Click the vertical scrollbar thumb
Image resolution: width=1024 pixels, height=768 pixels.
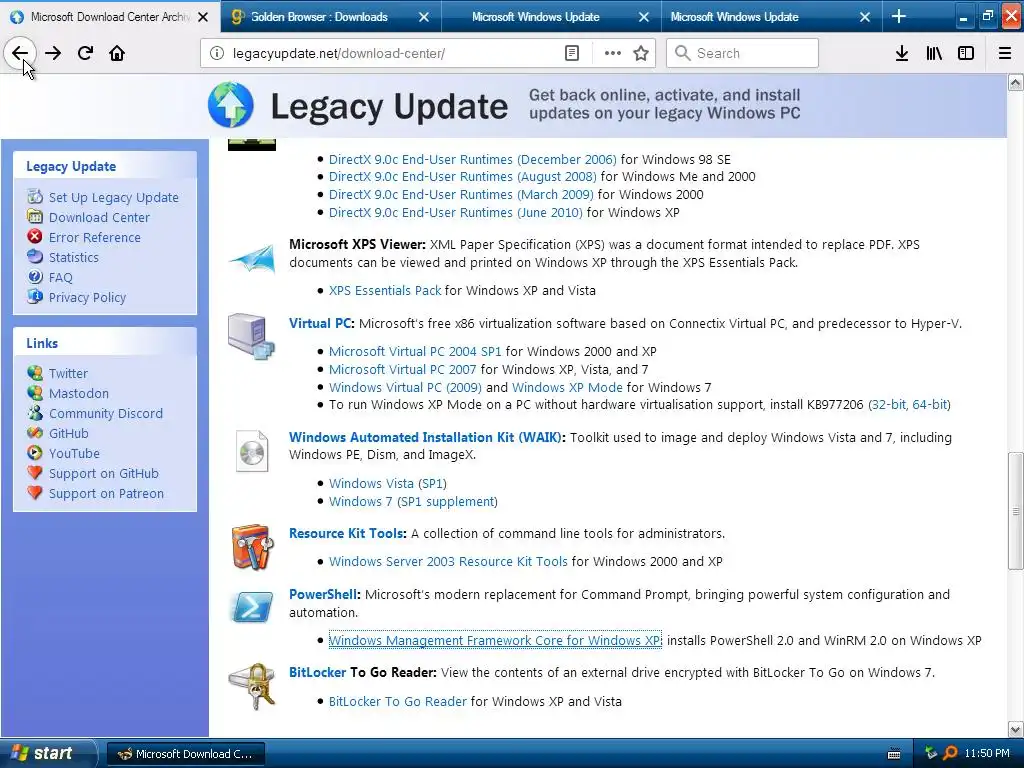[x=1016, y=511]
